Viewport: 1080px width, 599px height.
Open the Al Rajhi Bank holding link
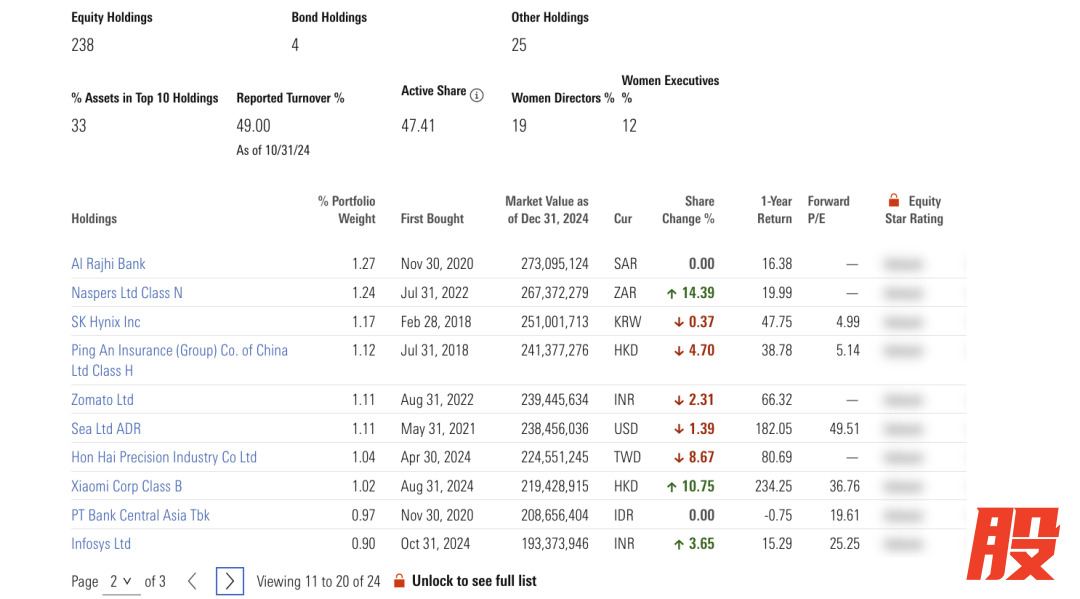pos(108,264)
